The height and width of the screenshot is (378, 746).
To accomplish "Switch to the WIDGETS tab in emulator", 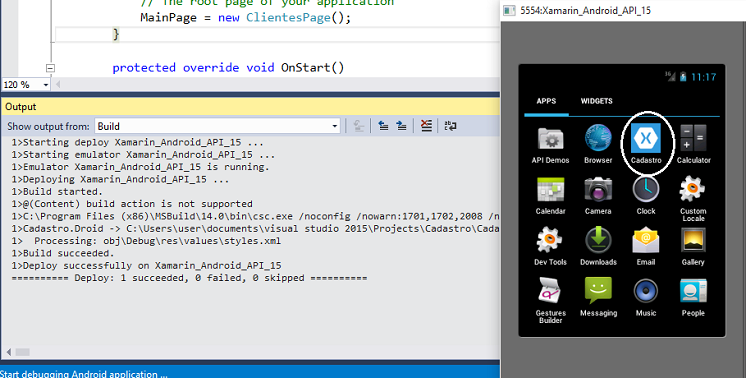I will click(597, 101).
